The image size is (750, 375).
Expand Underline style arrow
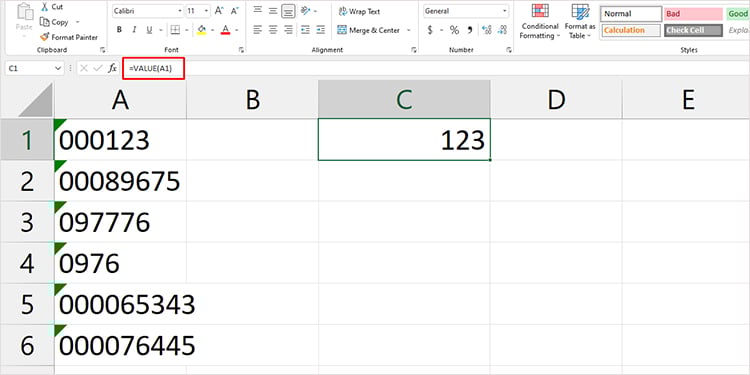pyautogui.click(x=161, y=30)
